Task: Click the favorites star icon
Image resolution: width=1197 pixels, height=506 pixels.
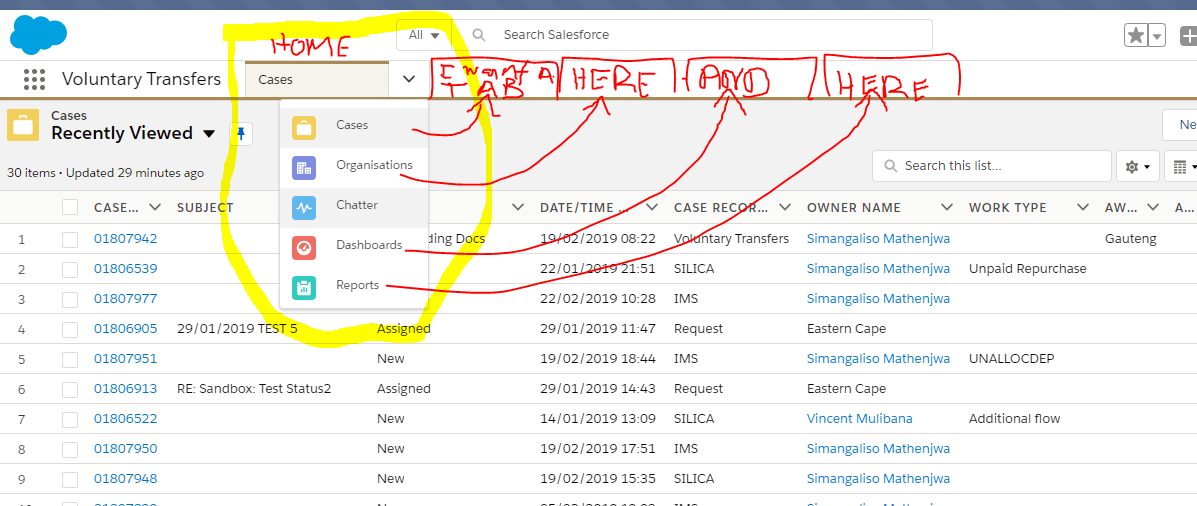Action: [x=1136, y=35]
